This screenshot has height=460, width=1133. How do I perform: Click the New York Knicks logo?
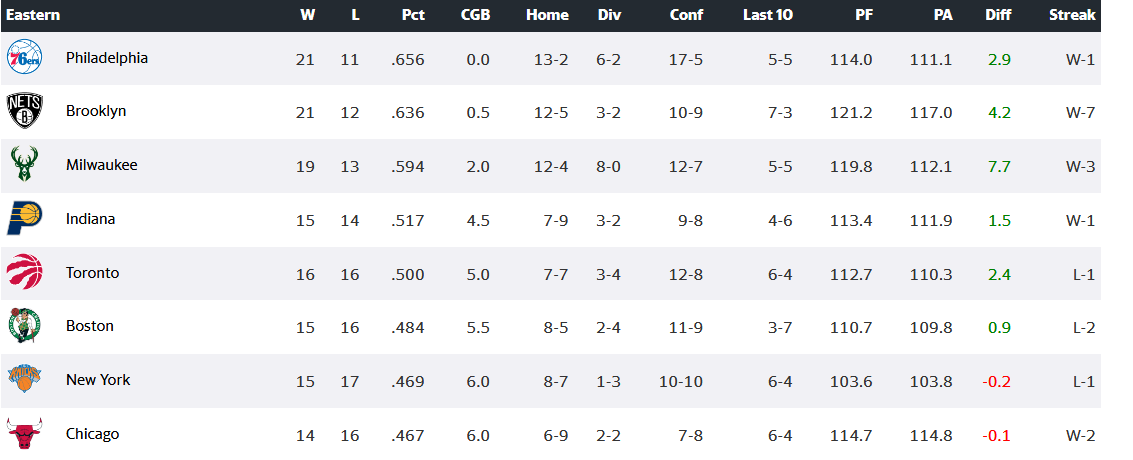[24, 380]
